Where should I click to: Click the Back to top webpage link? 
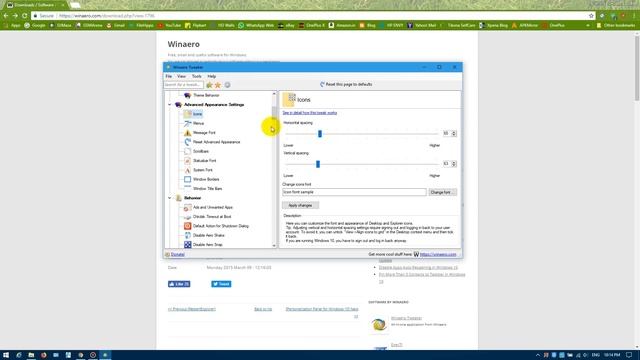pyautogui.click(x=263, y=309)
